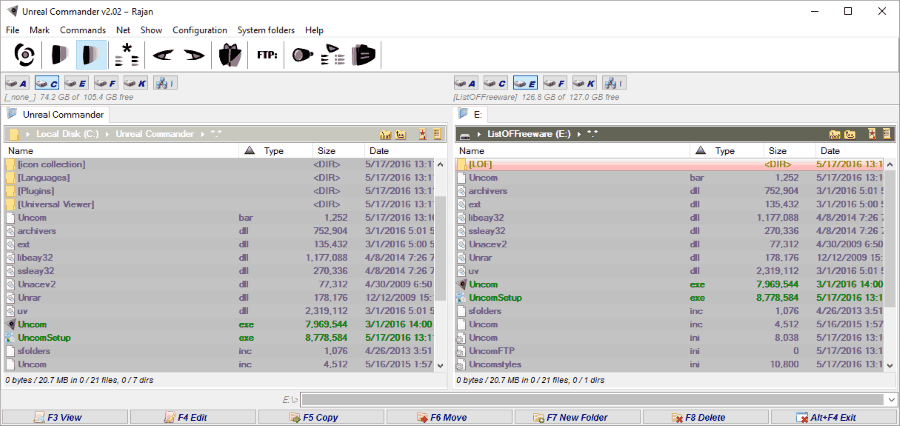Expand arrow before ListOFFreeware (E:) breadcrumb
This screenshot has width=900, height=426.
pos(479,134)
